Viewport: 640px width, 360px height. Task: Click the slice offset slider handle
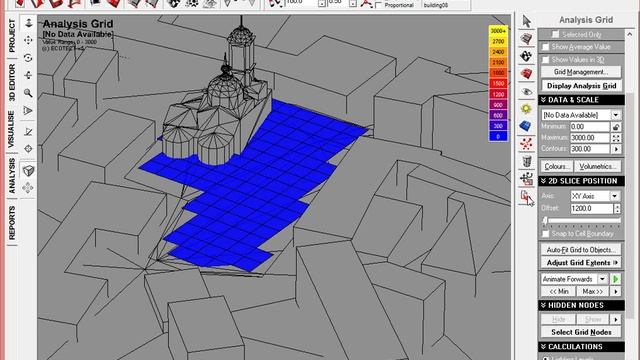545,221
